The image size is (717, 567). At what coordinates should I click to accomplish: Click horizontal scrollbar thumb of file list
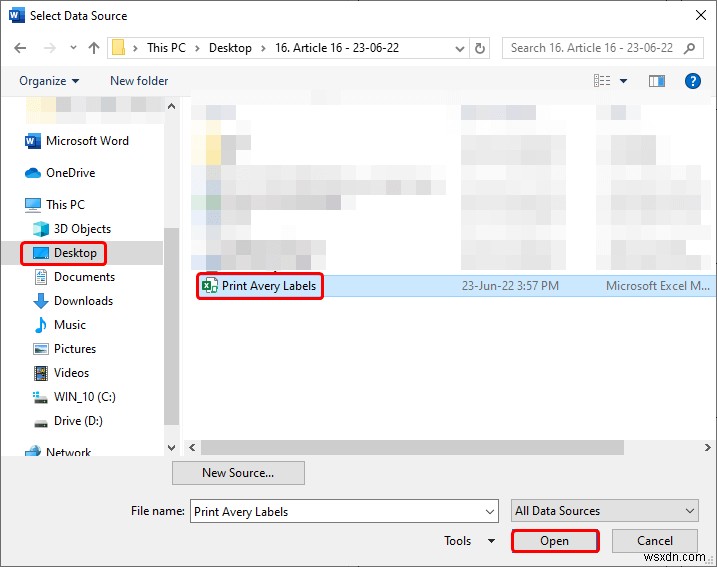[412, 448]
